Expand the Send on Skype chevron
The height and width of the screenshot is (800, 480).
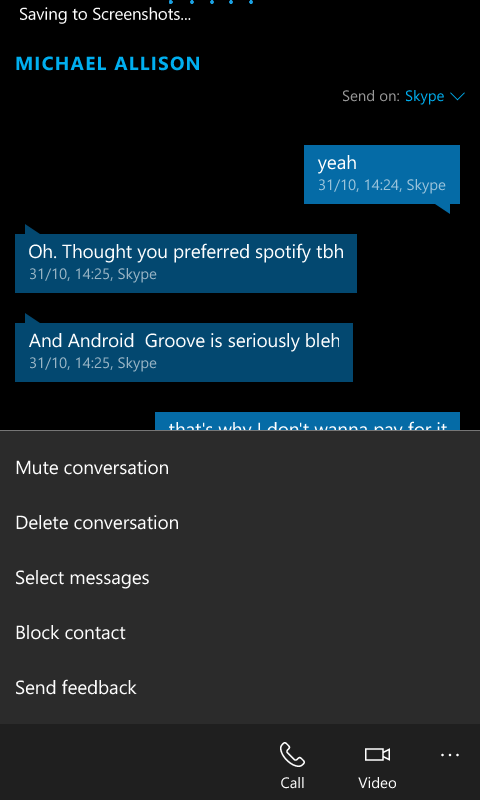pyautogui.click(x=458, y=96)
